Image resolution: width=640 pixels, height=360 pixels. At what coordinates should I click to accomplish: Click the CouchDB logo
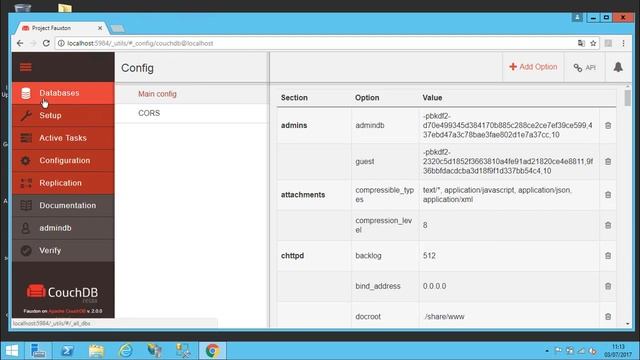tap(63, 293)
